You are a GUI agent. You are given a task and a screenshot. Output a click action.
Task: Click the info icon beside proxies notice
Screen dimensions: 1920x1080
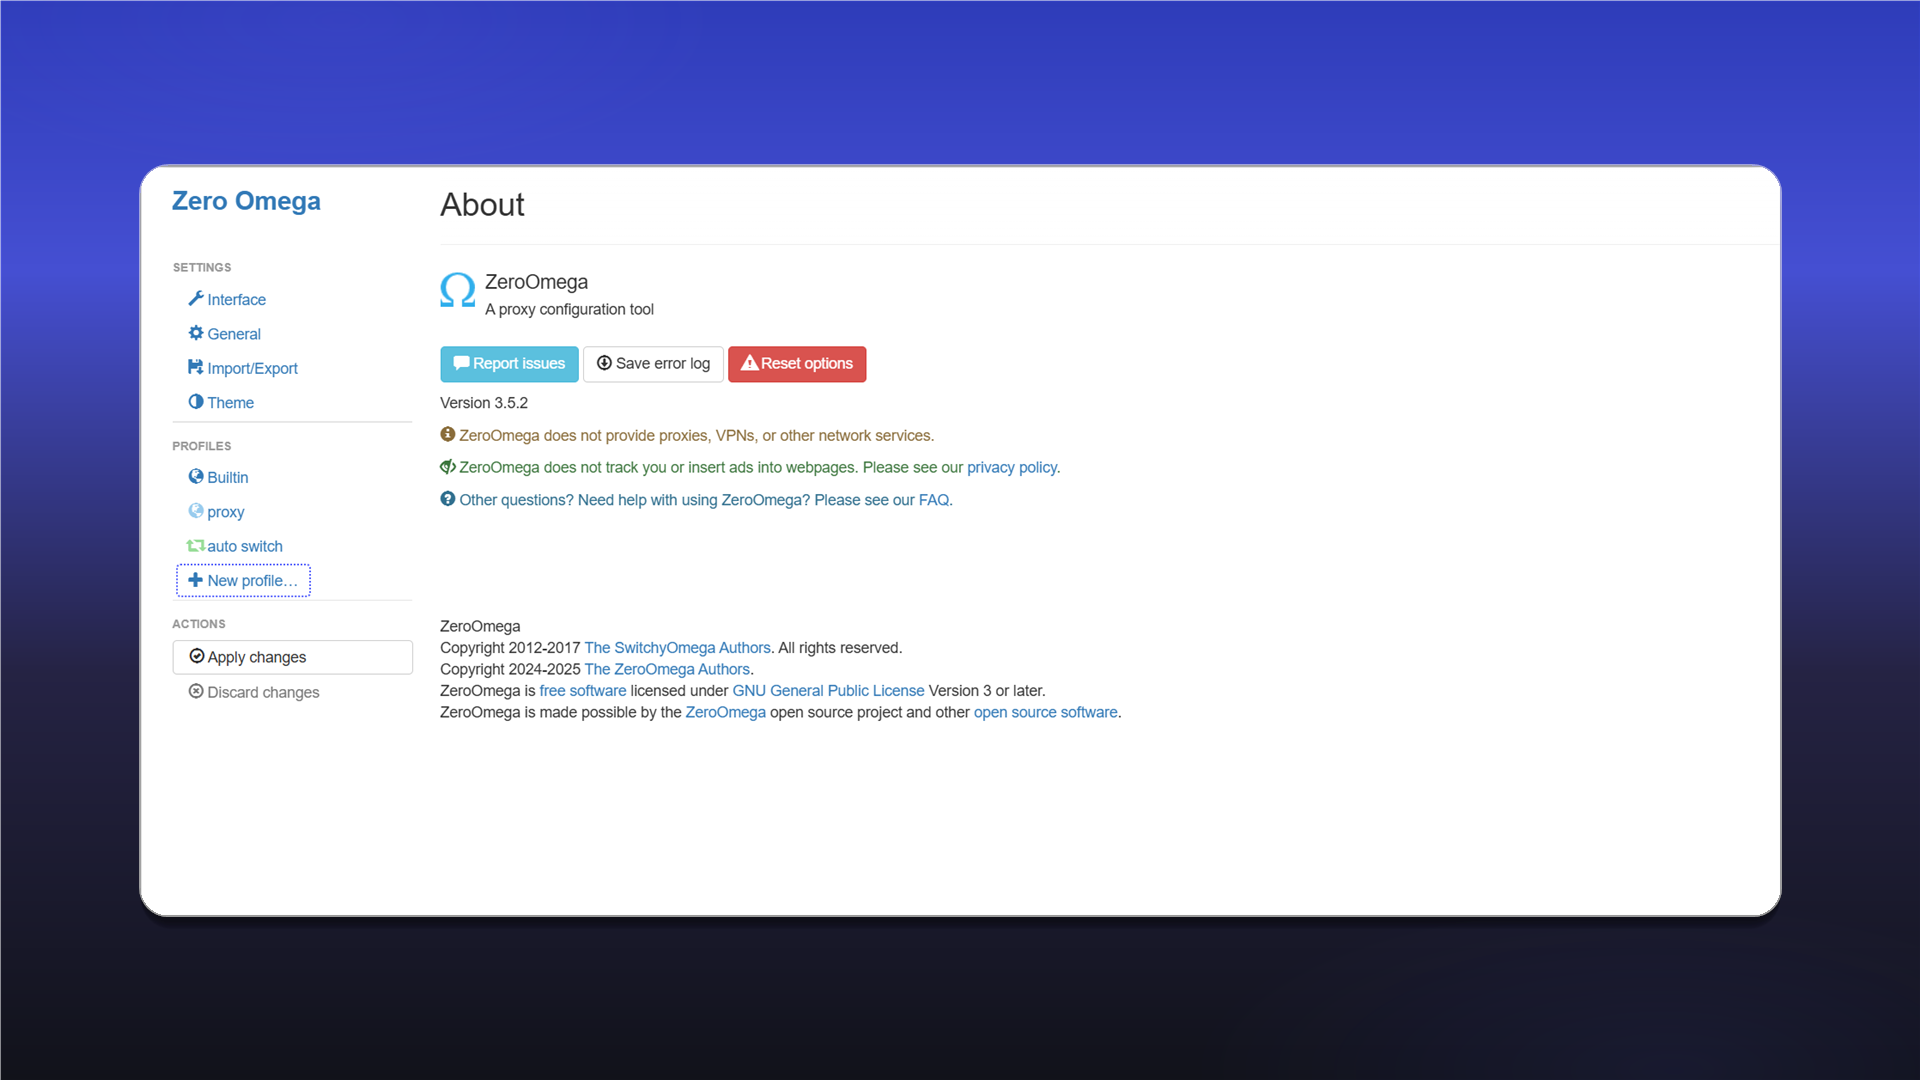pyautogui.click(x=448, y=434)
